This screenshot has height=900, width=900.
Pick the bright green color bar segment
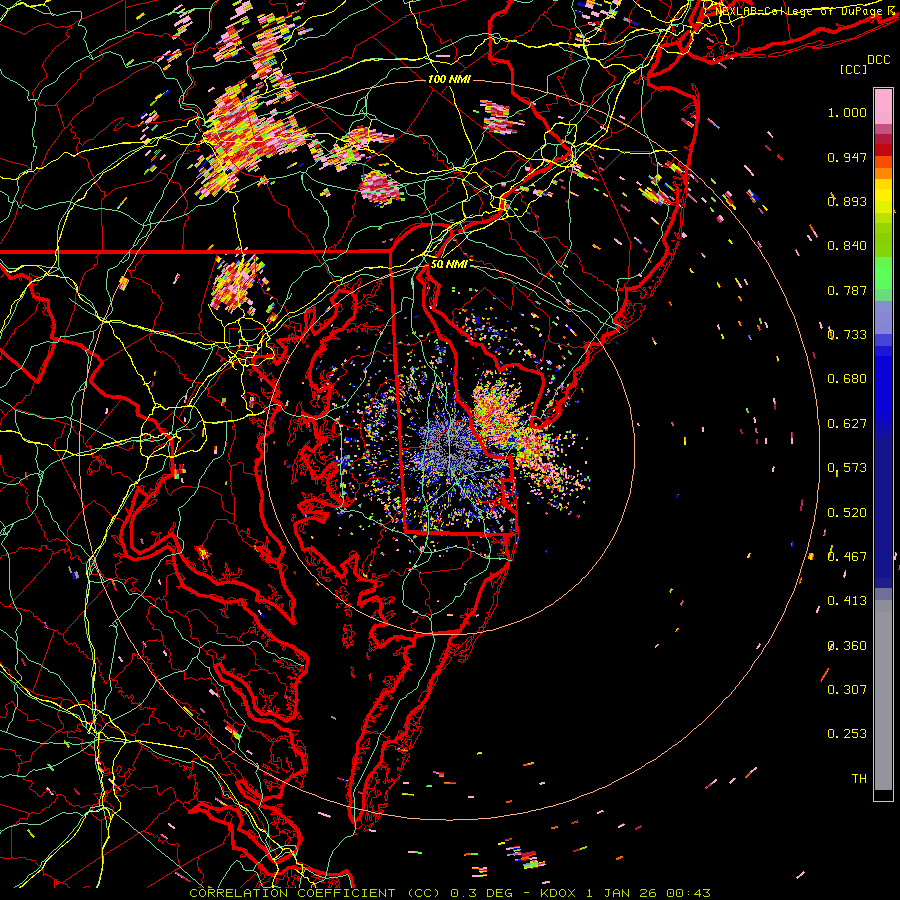(x=883, y=273)
